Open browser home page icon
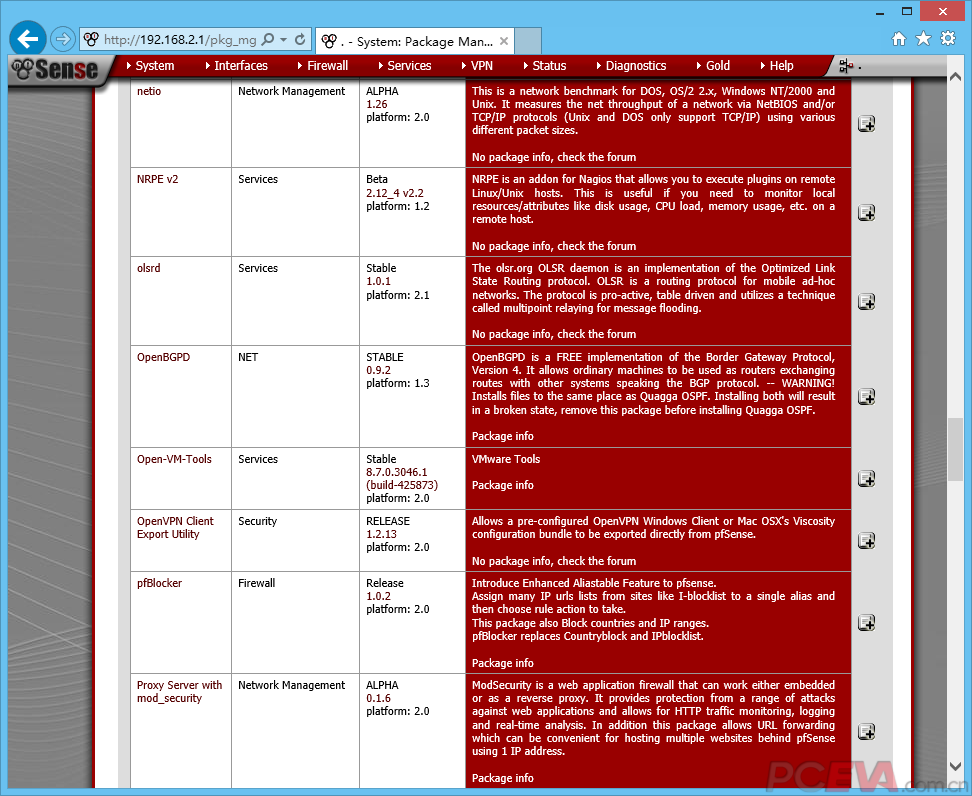Viewport: 972px width, 796px height. click(898, 39)
